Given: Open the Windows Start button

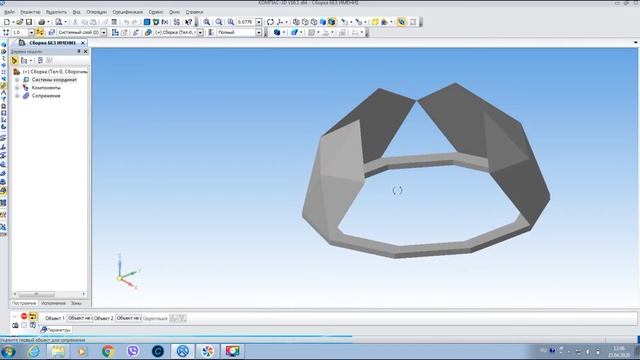Looking at the screenshot, I should (8, 351).
